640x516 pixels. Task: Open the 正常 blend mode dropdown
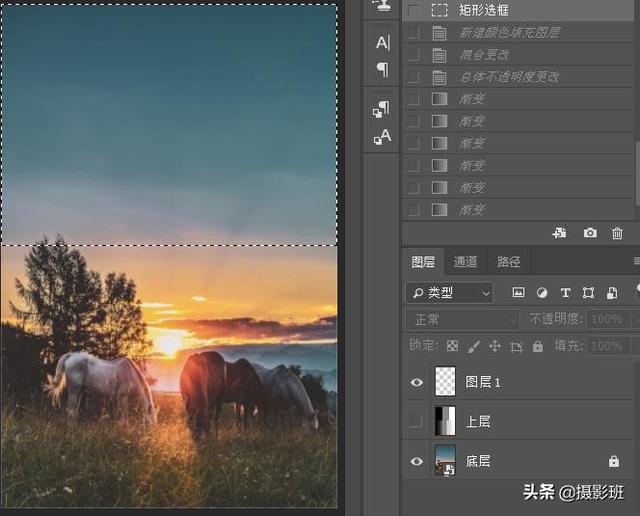click(461, 319)
